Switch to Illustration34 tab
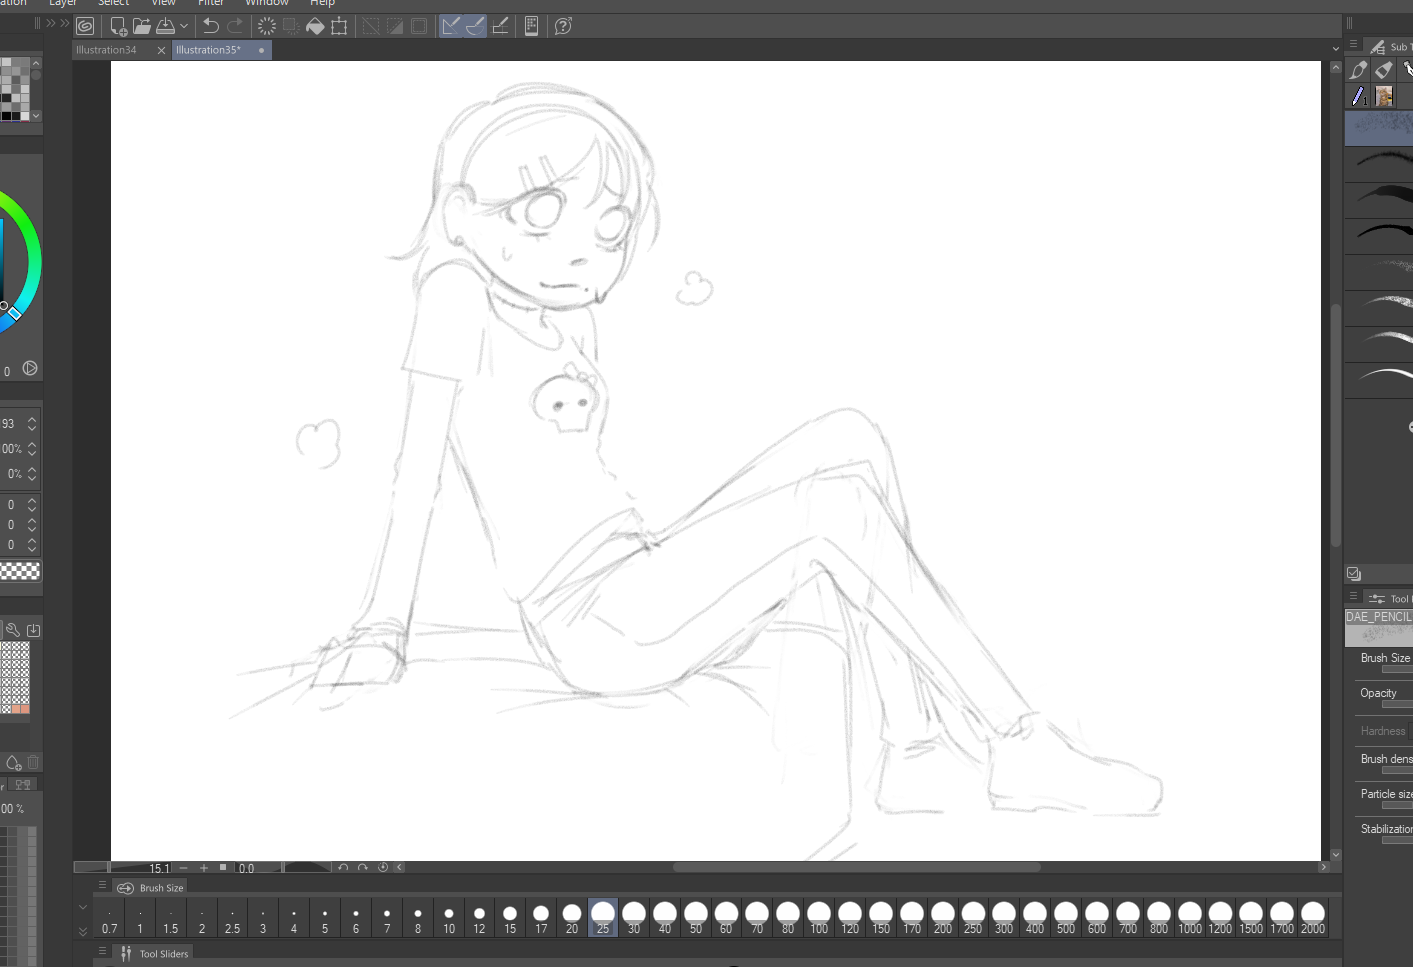1413x967 pixels. (106, 50)
